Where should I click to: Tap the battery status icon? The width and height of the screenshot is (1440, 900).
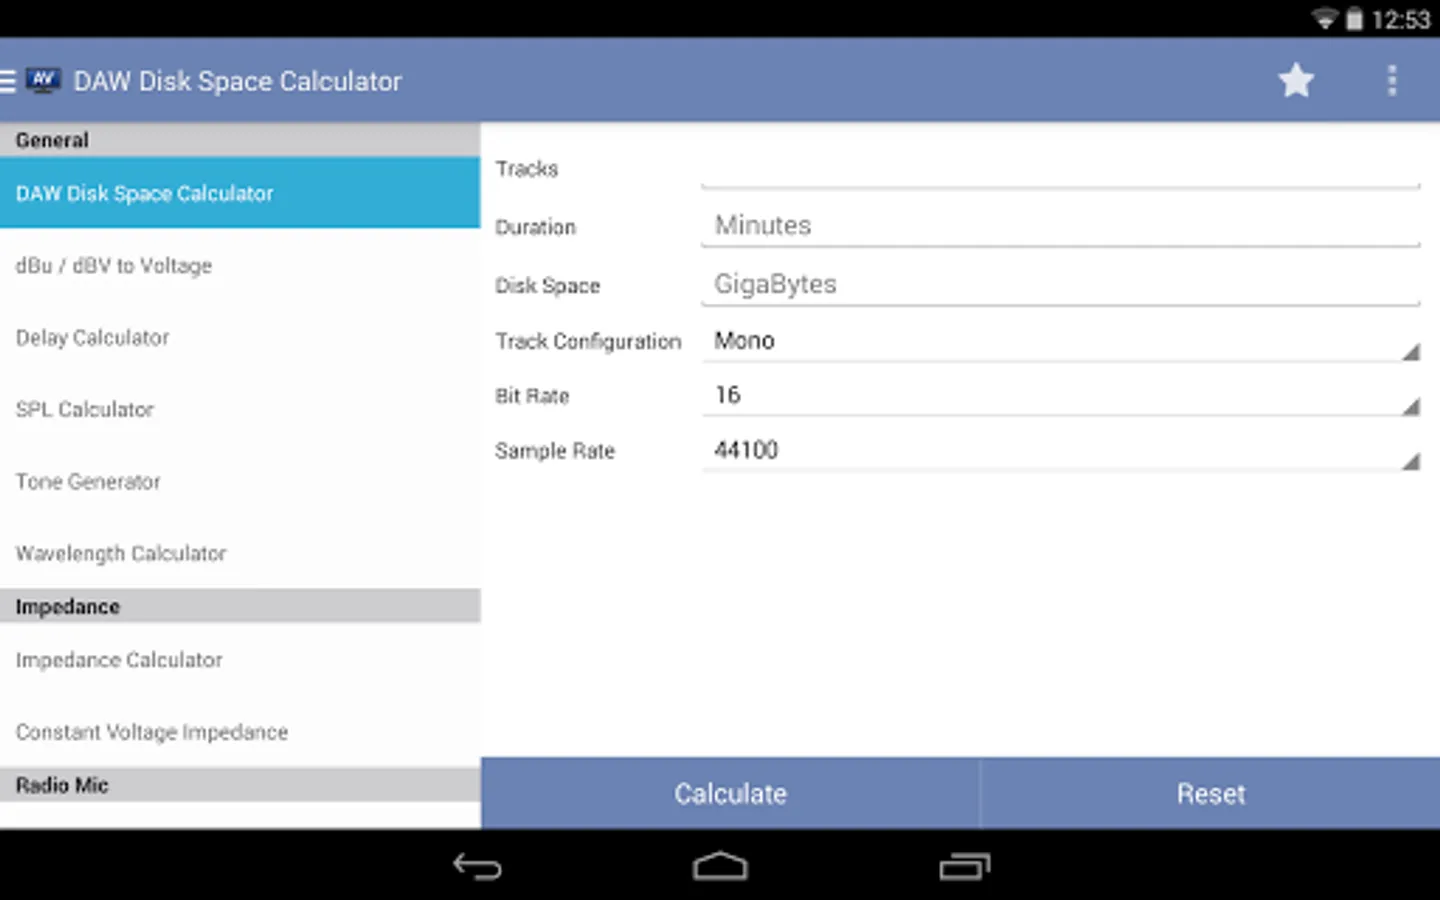(x=1354, y=19)
